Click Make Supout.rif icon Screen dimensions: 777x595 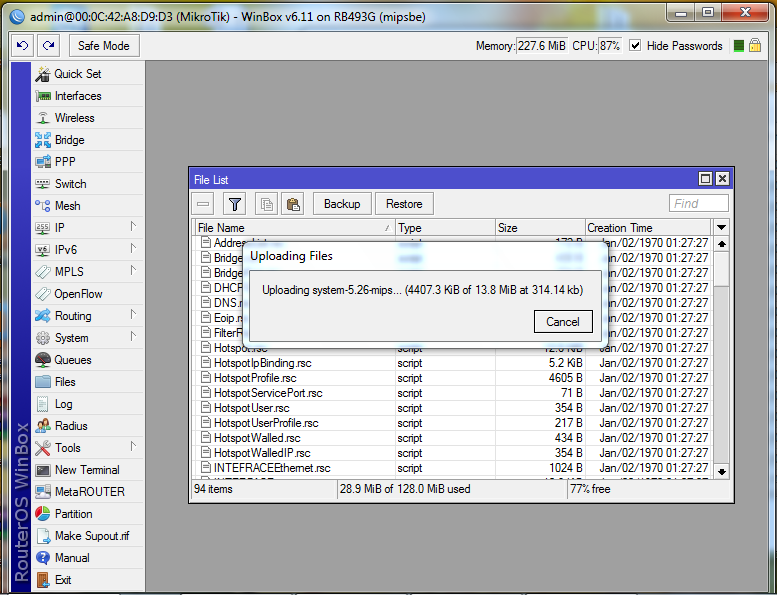click(x=43, y=536)
